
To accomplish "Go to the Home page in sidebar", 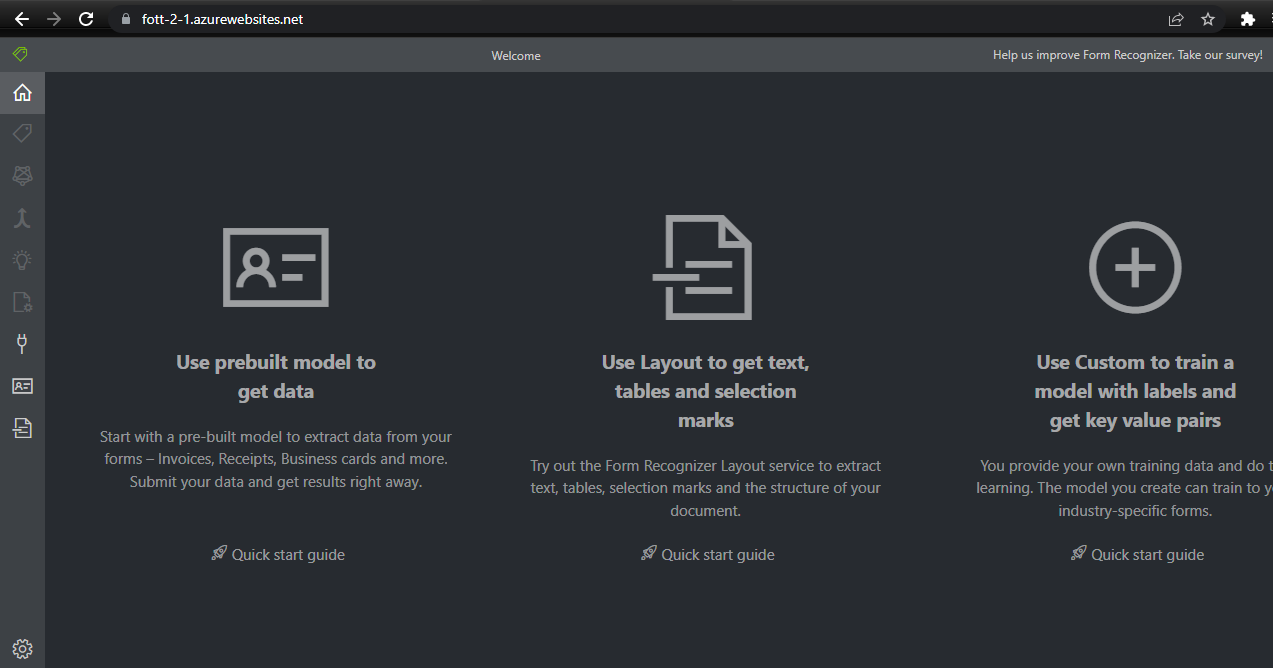I will [22, 93].
